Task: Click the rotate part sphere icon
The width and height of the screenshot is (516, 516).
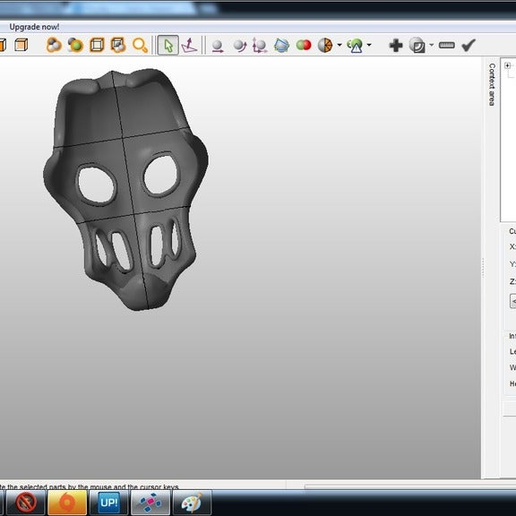Action: click(x=240, y=46)
